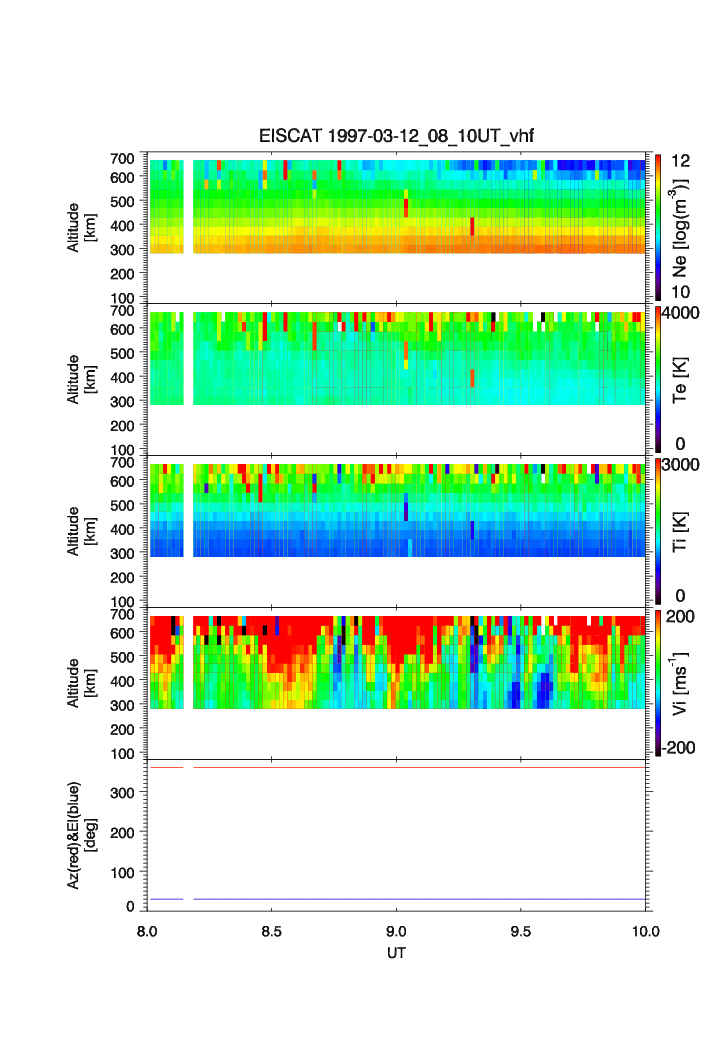Image resolution: width=708 pixels, height=1063 pixels.
Task: Click the Altitude [km] label of Te panel
Action: 81,380
